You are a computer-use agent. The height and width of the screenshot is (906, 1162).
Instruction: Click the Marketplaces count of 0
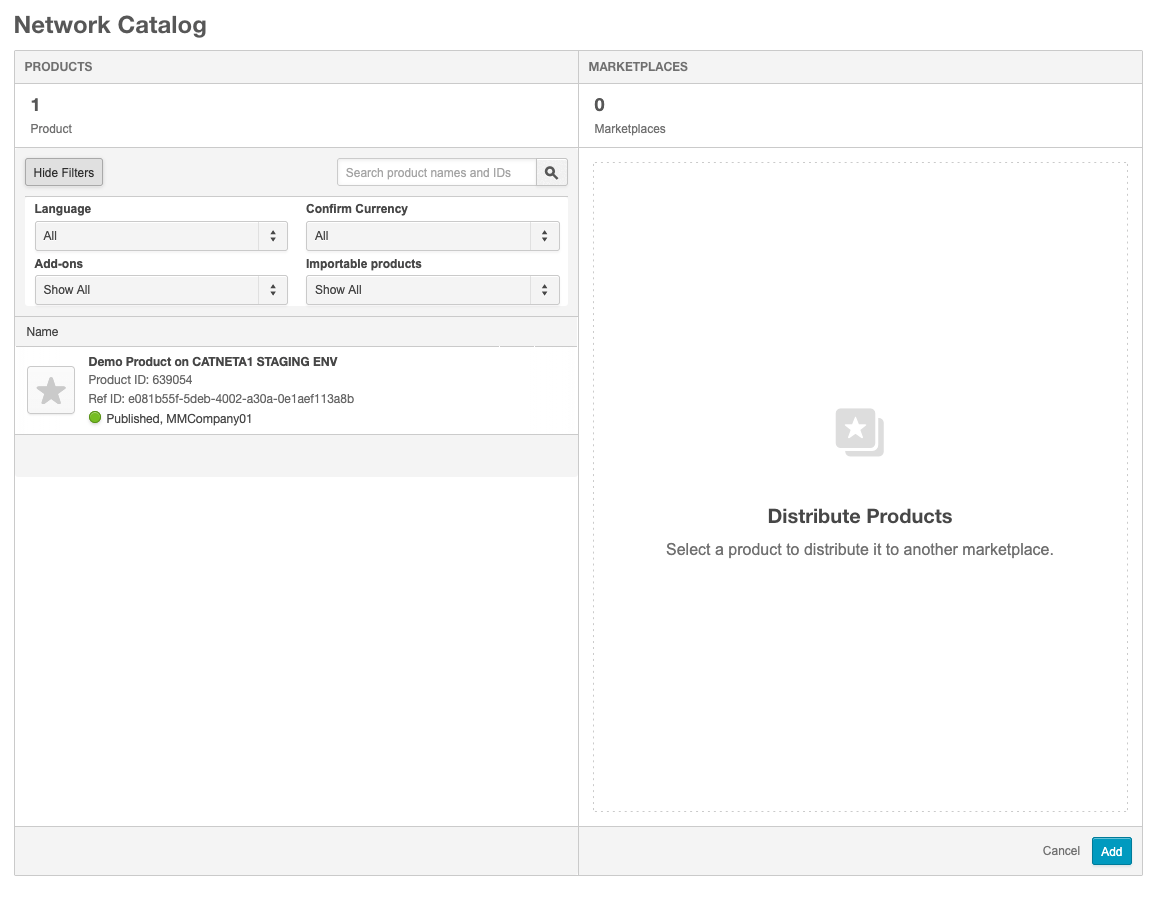click(x=600, y=105)
